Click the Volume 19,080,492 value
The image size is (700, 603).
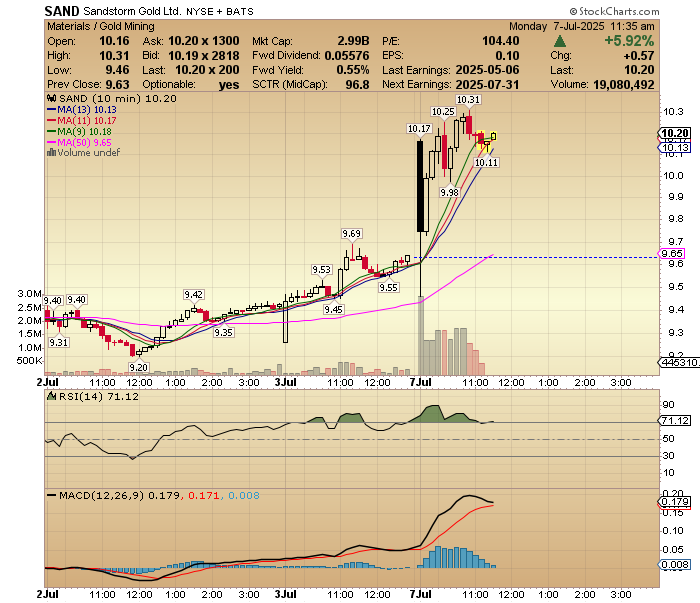624,84
